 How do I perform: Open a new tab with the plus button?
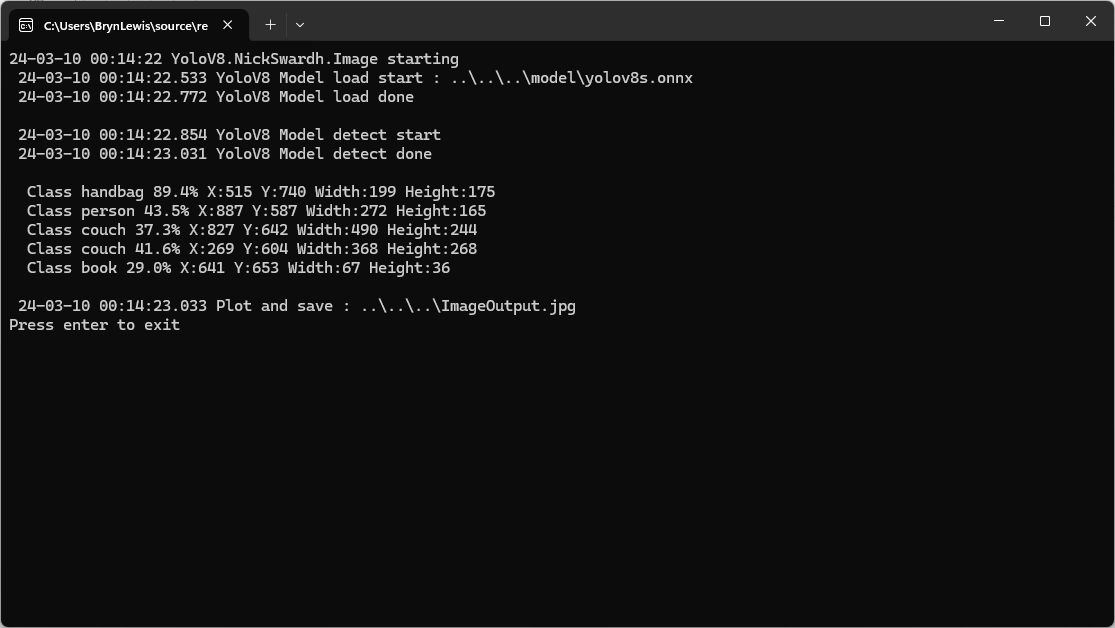coord(270,24)
